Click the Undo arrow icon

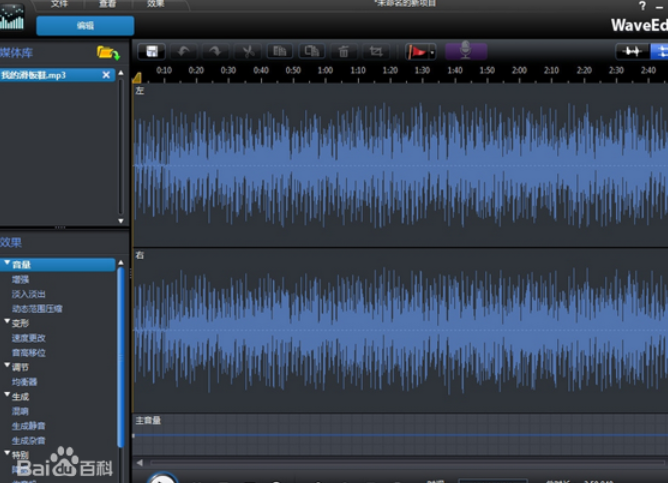coord(184,52)
